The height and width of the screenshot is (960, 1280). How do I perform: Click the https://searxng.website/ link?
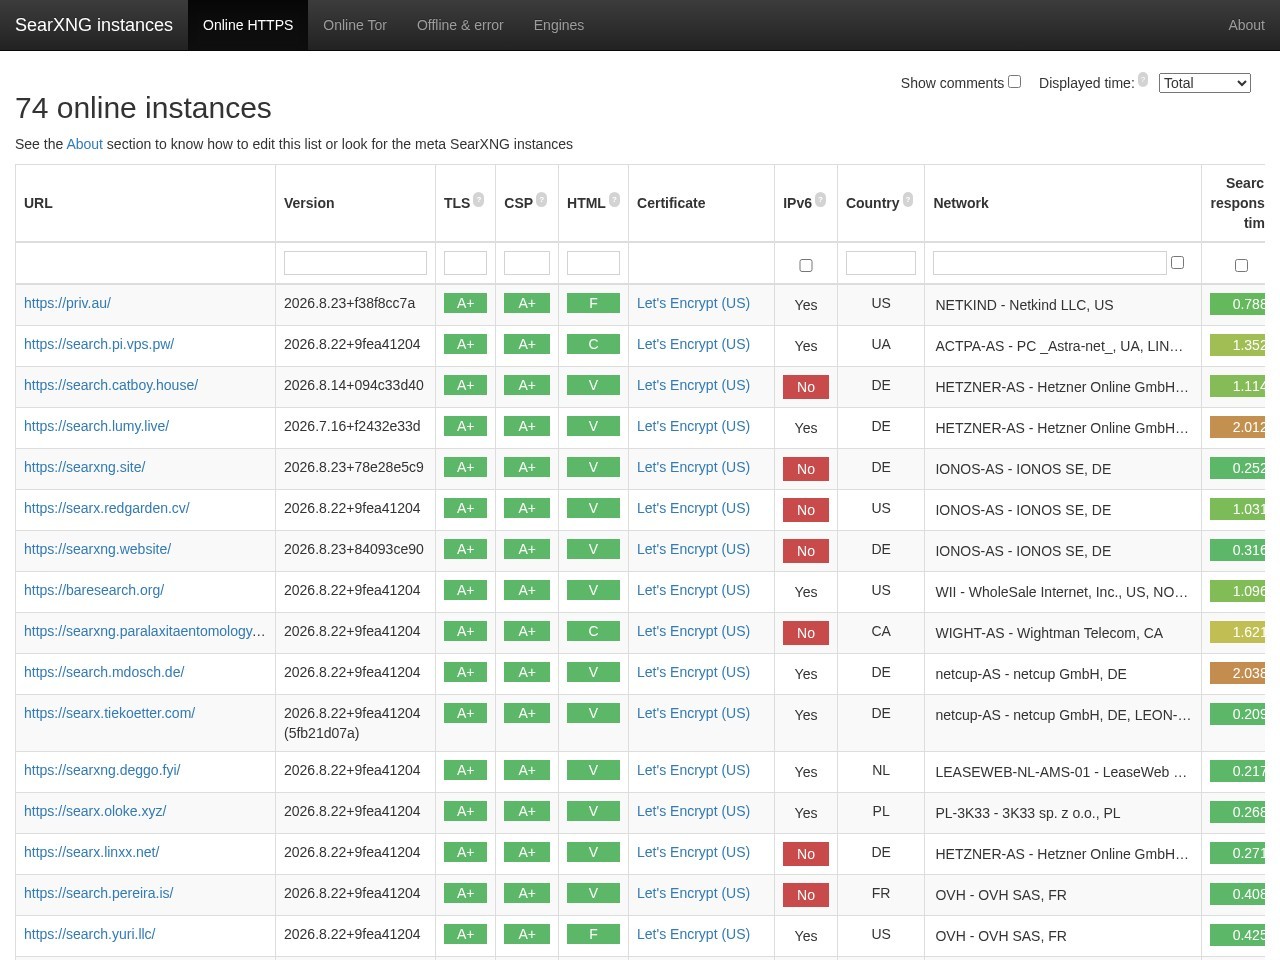pos(97,549)
